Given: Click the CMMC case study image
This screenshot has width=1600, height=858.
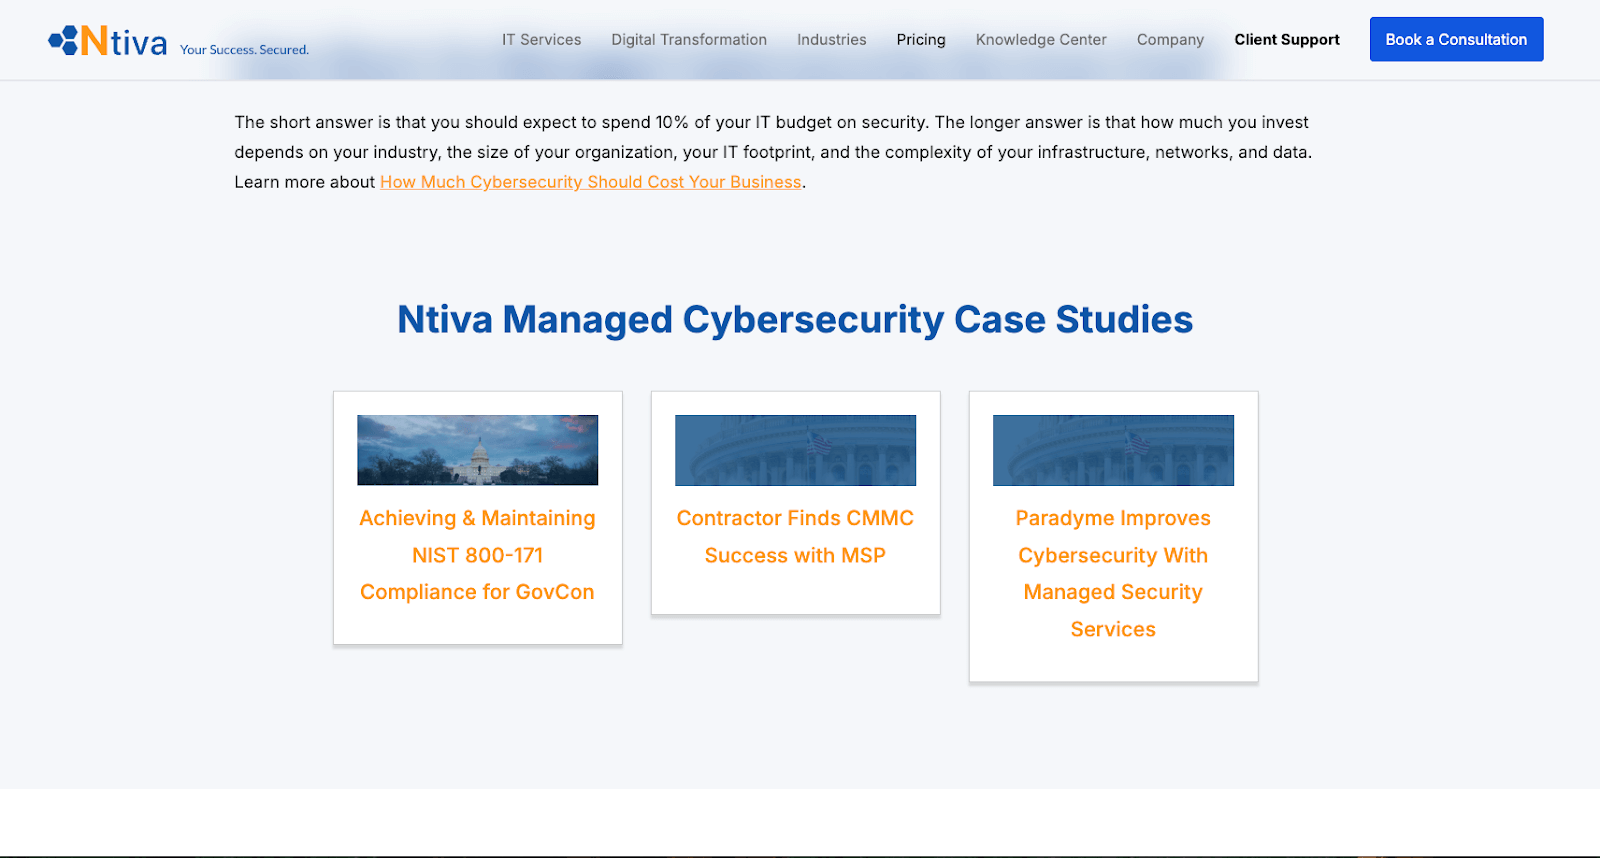Looking at the screenshot, I should click(x=796, y=450).
